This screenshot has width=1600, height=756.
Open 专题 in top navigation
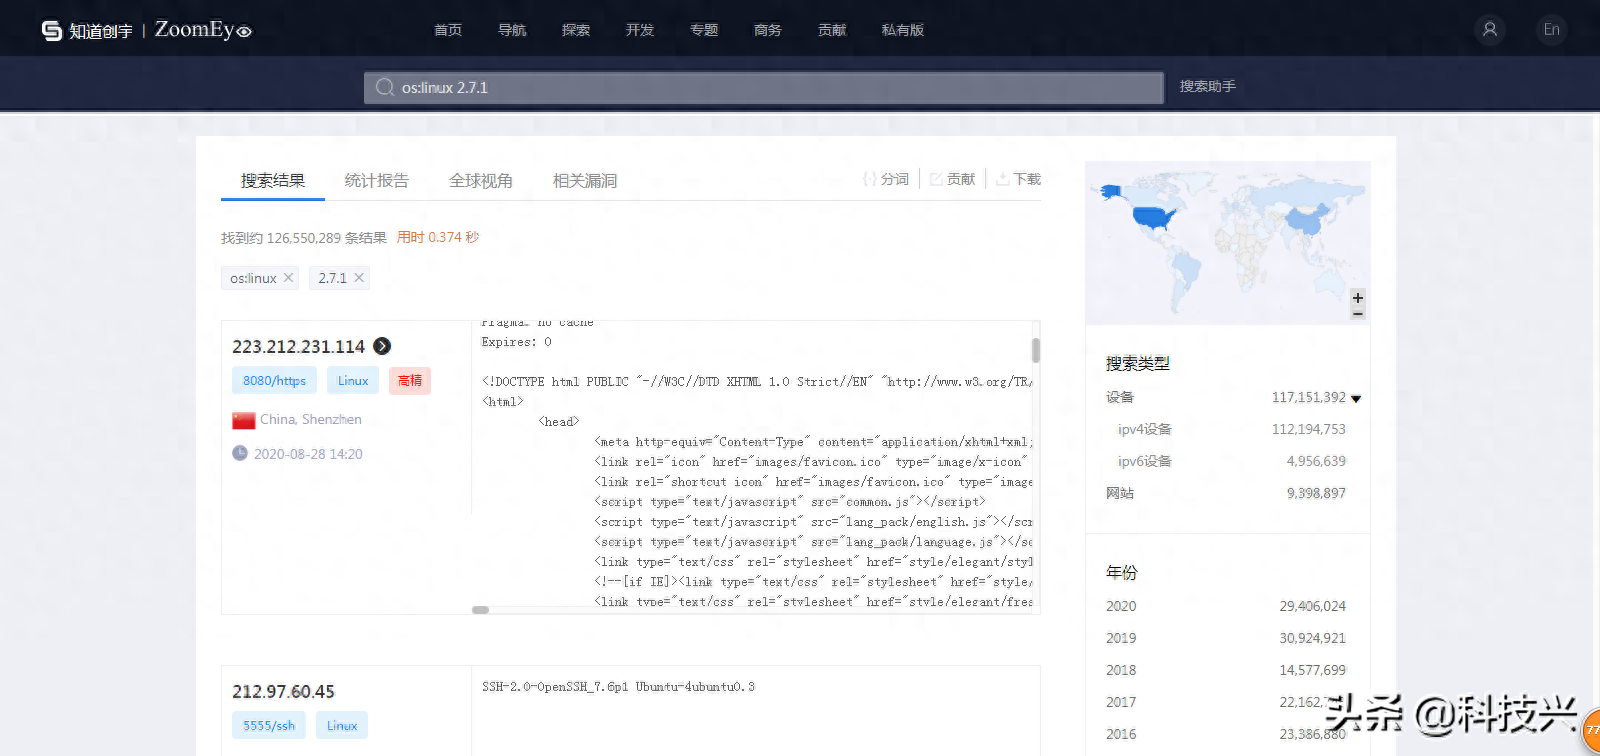point(704,30)
